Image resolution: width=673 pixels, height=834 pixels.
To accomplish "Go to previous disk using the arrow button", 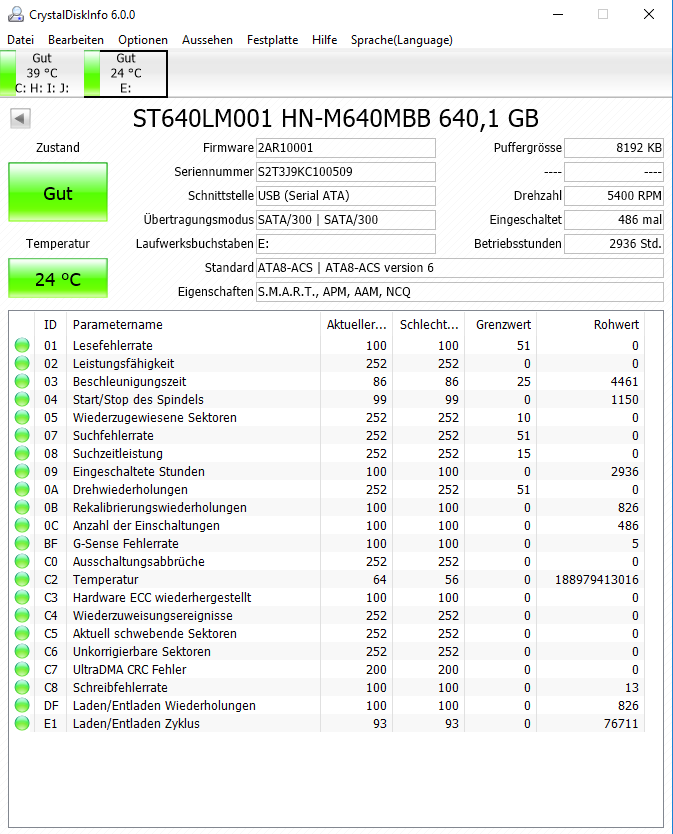I will (20, 118).
